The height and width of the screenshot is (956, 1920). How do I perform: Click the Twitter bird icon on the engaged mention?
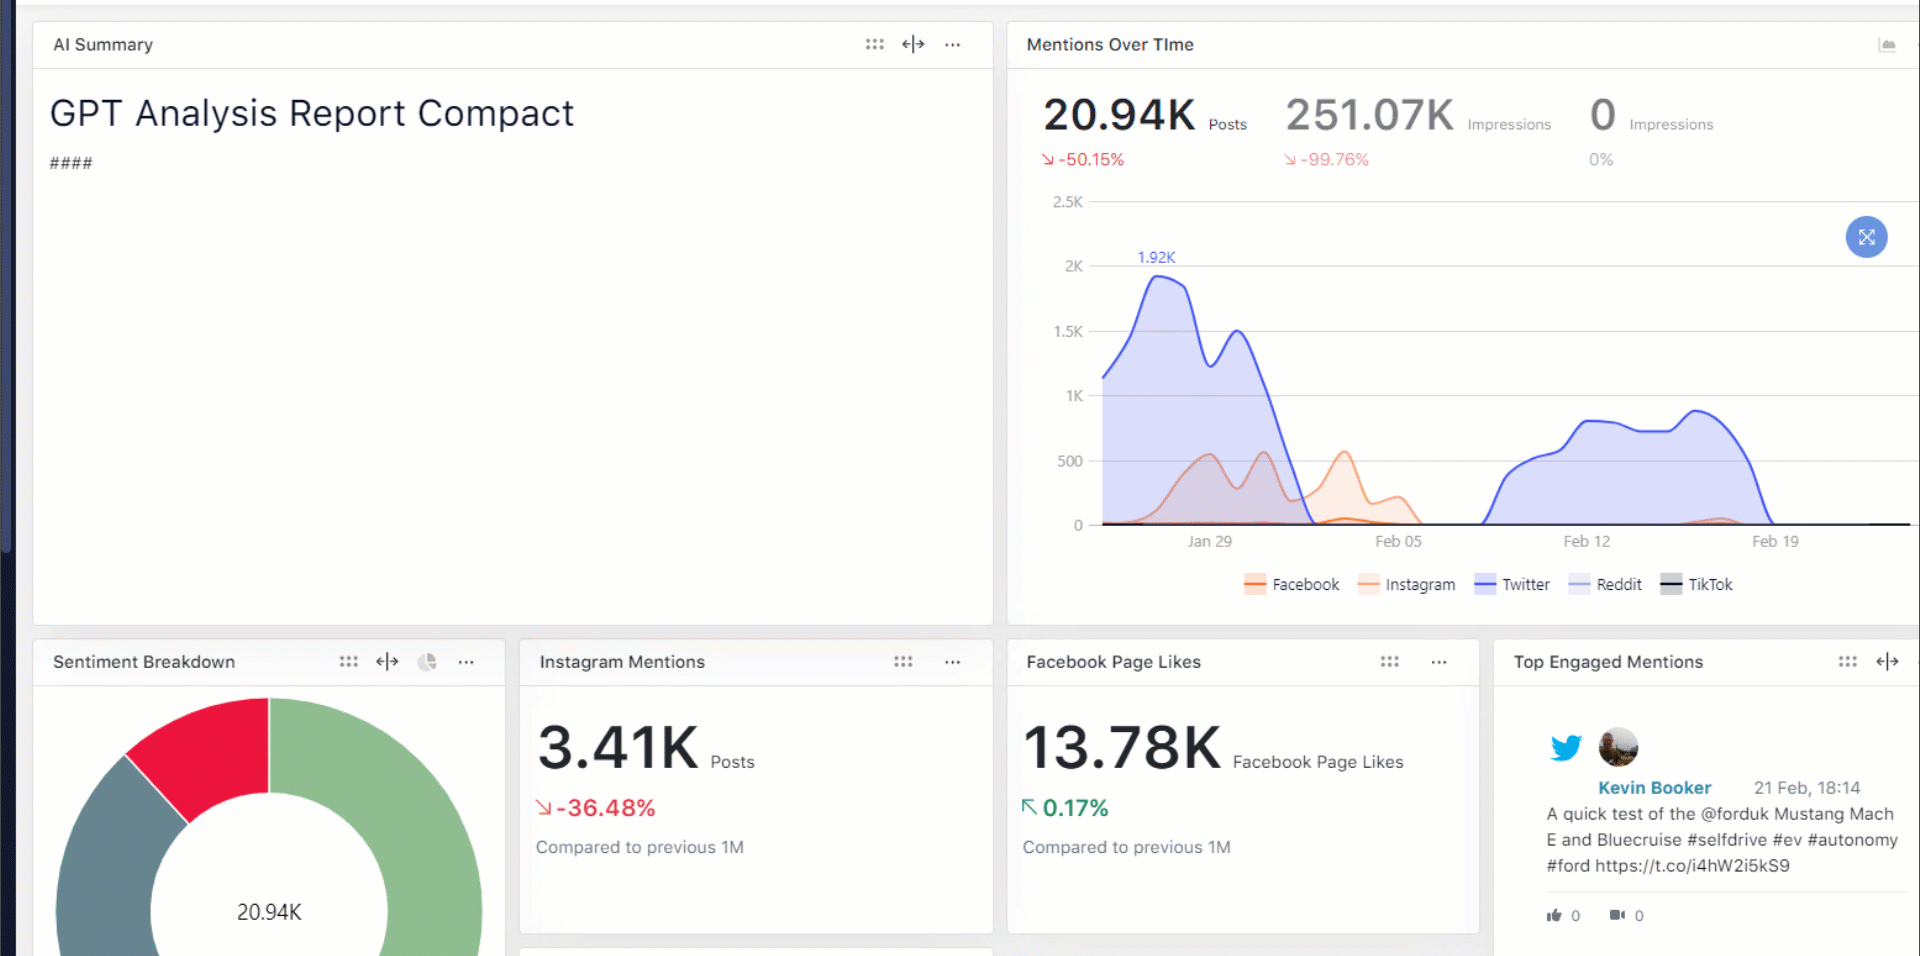pos(1566,747)
